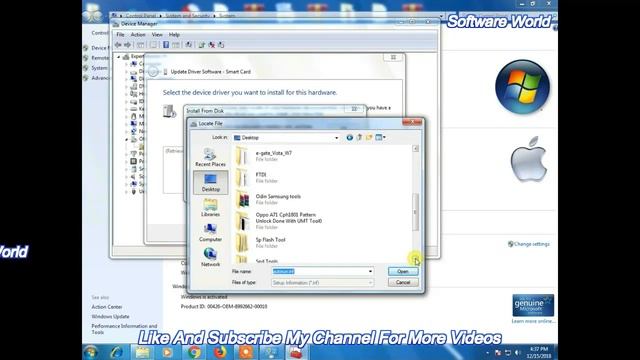Click the blue Help icon in Device Manager toolbar
640x360 pixels.
166,45
